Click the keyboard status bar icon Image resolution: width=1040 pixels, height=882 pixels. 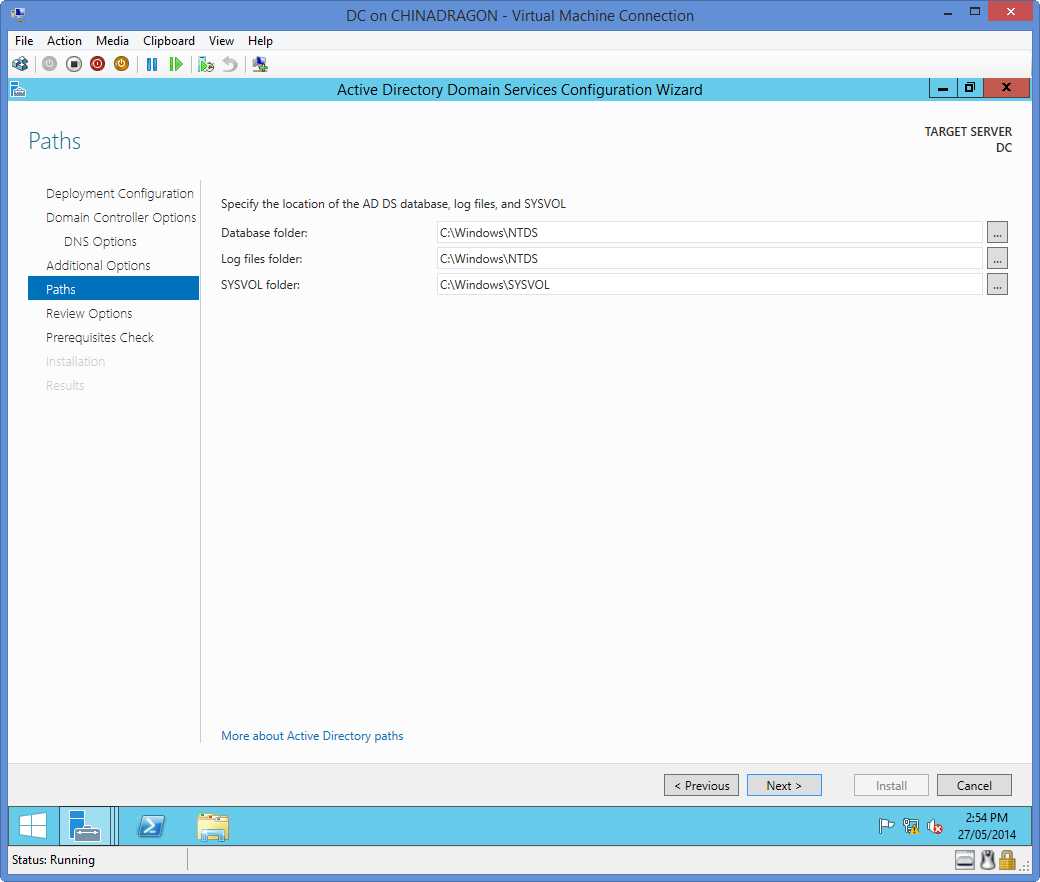point(965,860)
